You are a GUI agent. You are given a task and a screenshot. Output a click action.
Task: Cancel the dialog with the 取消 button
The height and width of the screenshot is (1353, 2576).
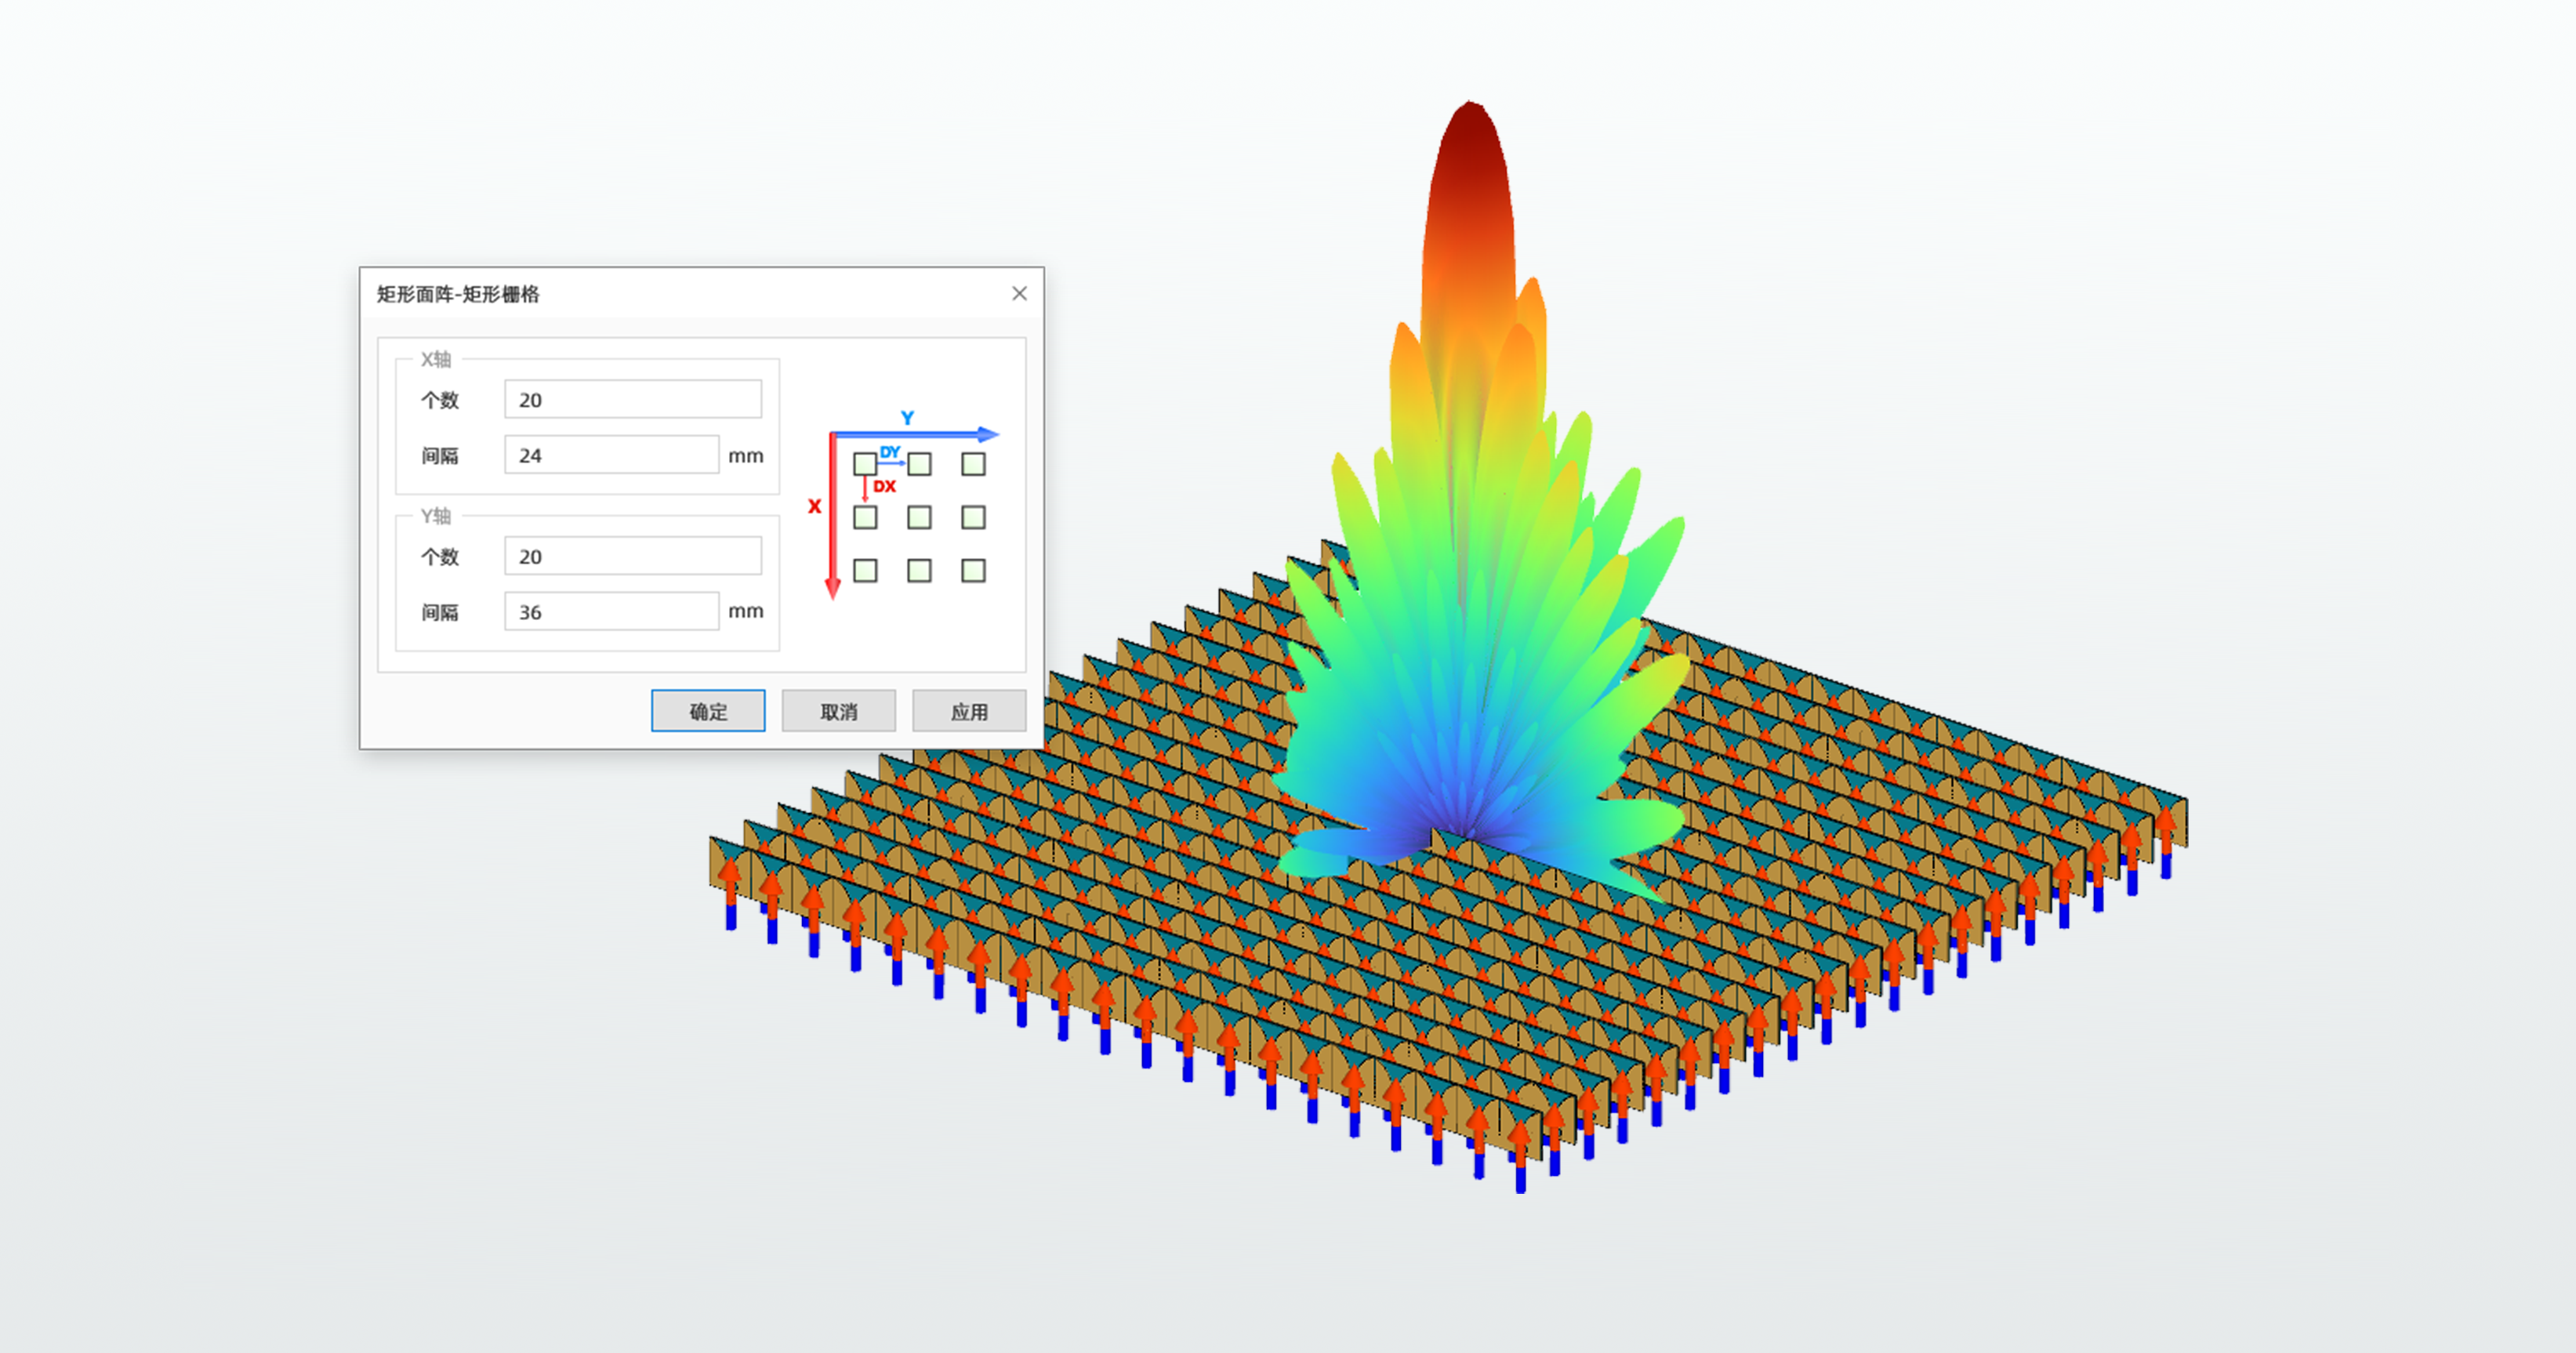838,711
